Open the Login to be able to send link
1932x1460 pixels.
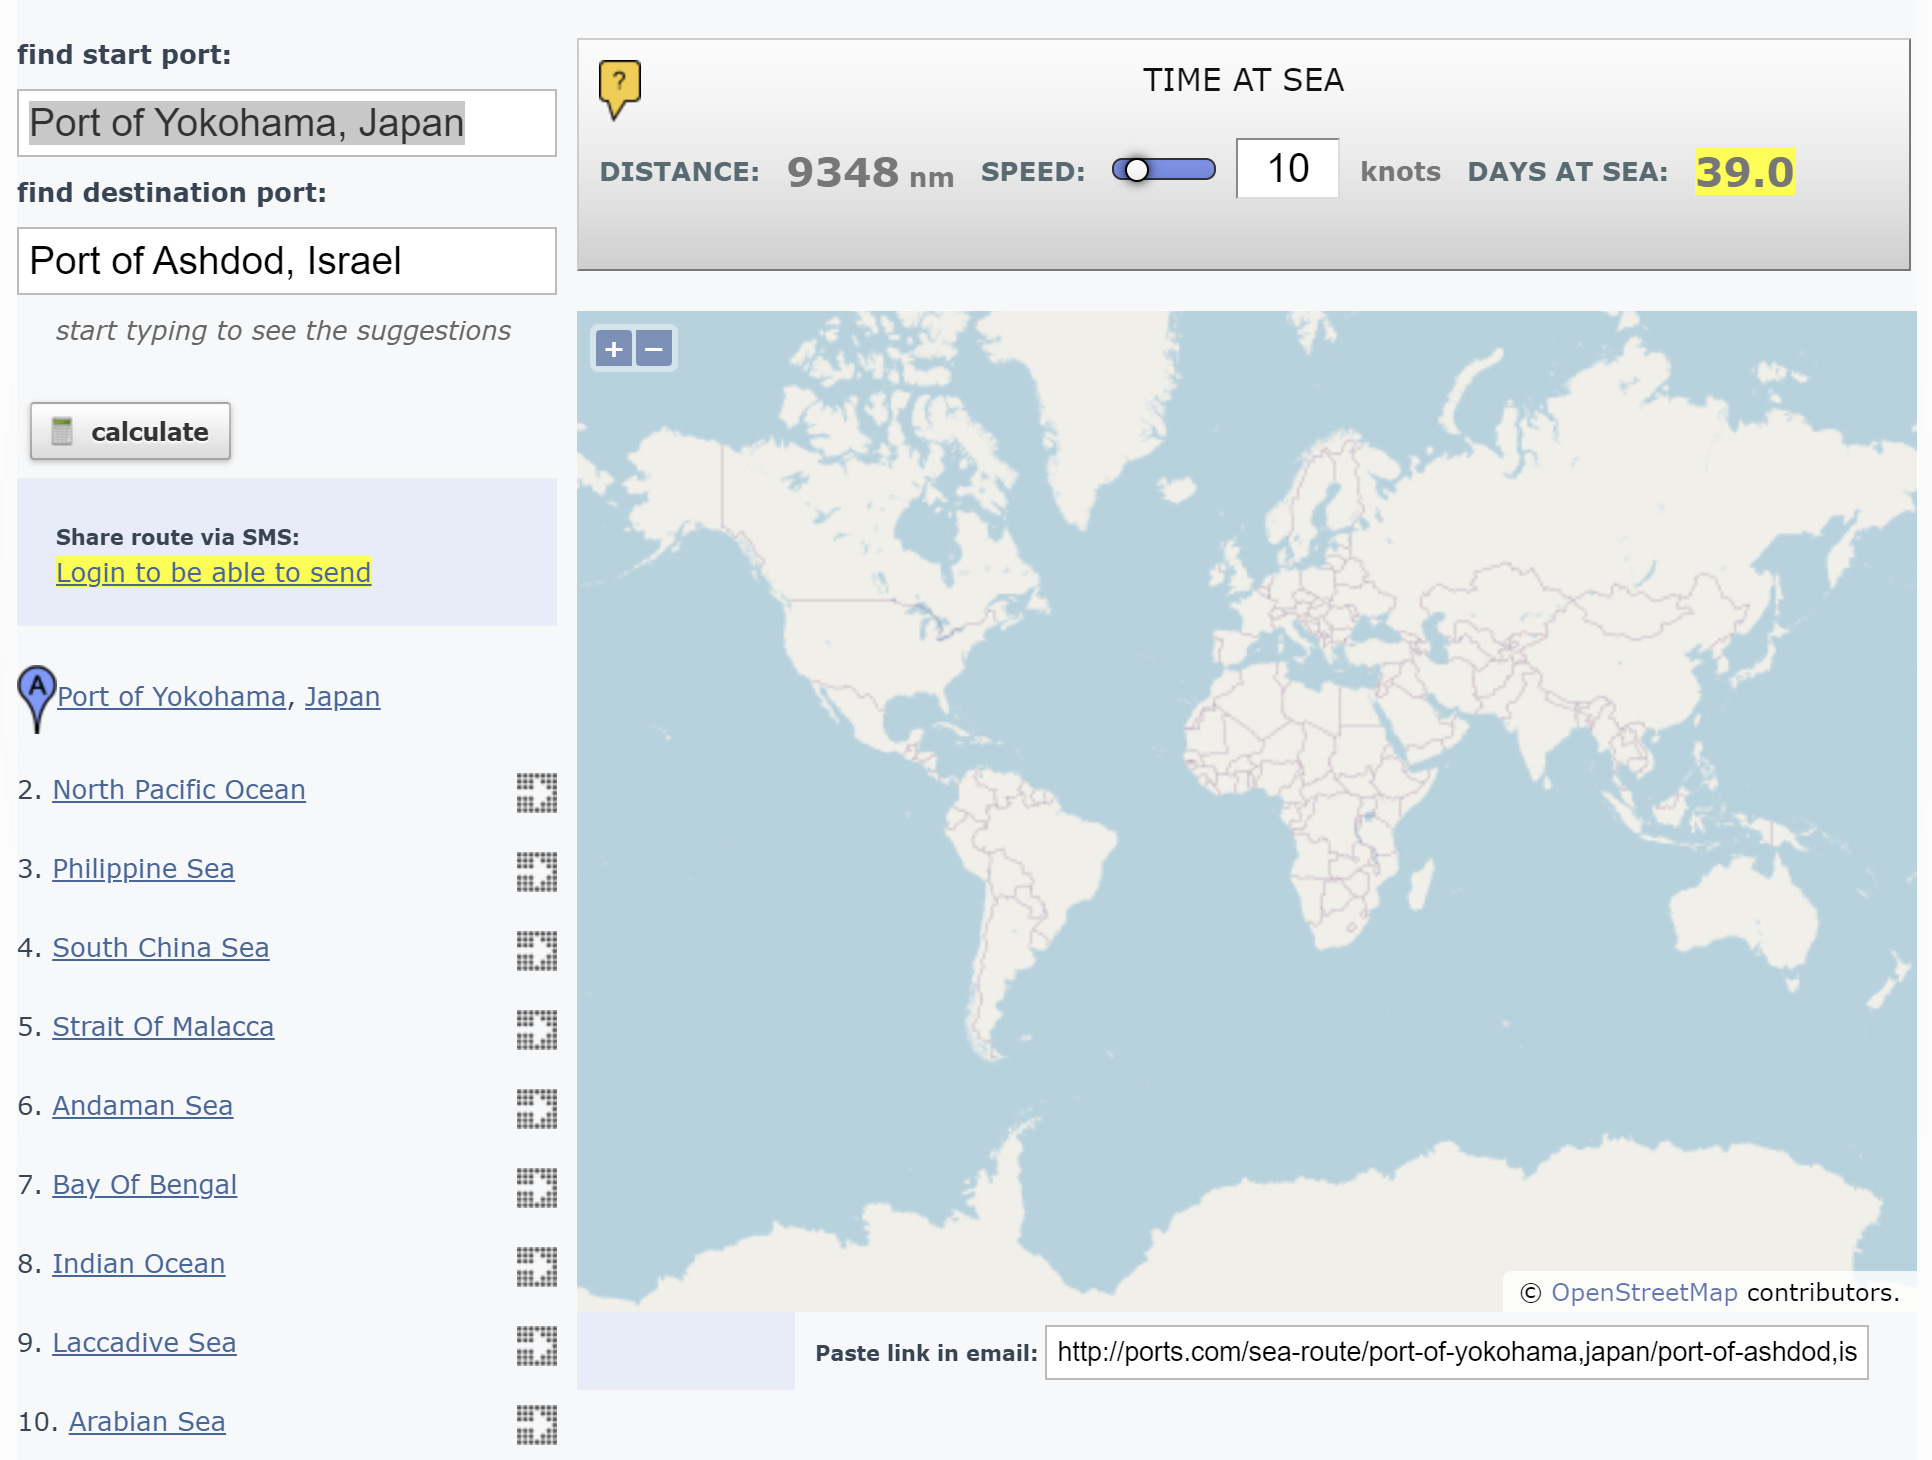[x=213, y=572]
